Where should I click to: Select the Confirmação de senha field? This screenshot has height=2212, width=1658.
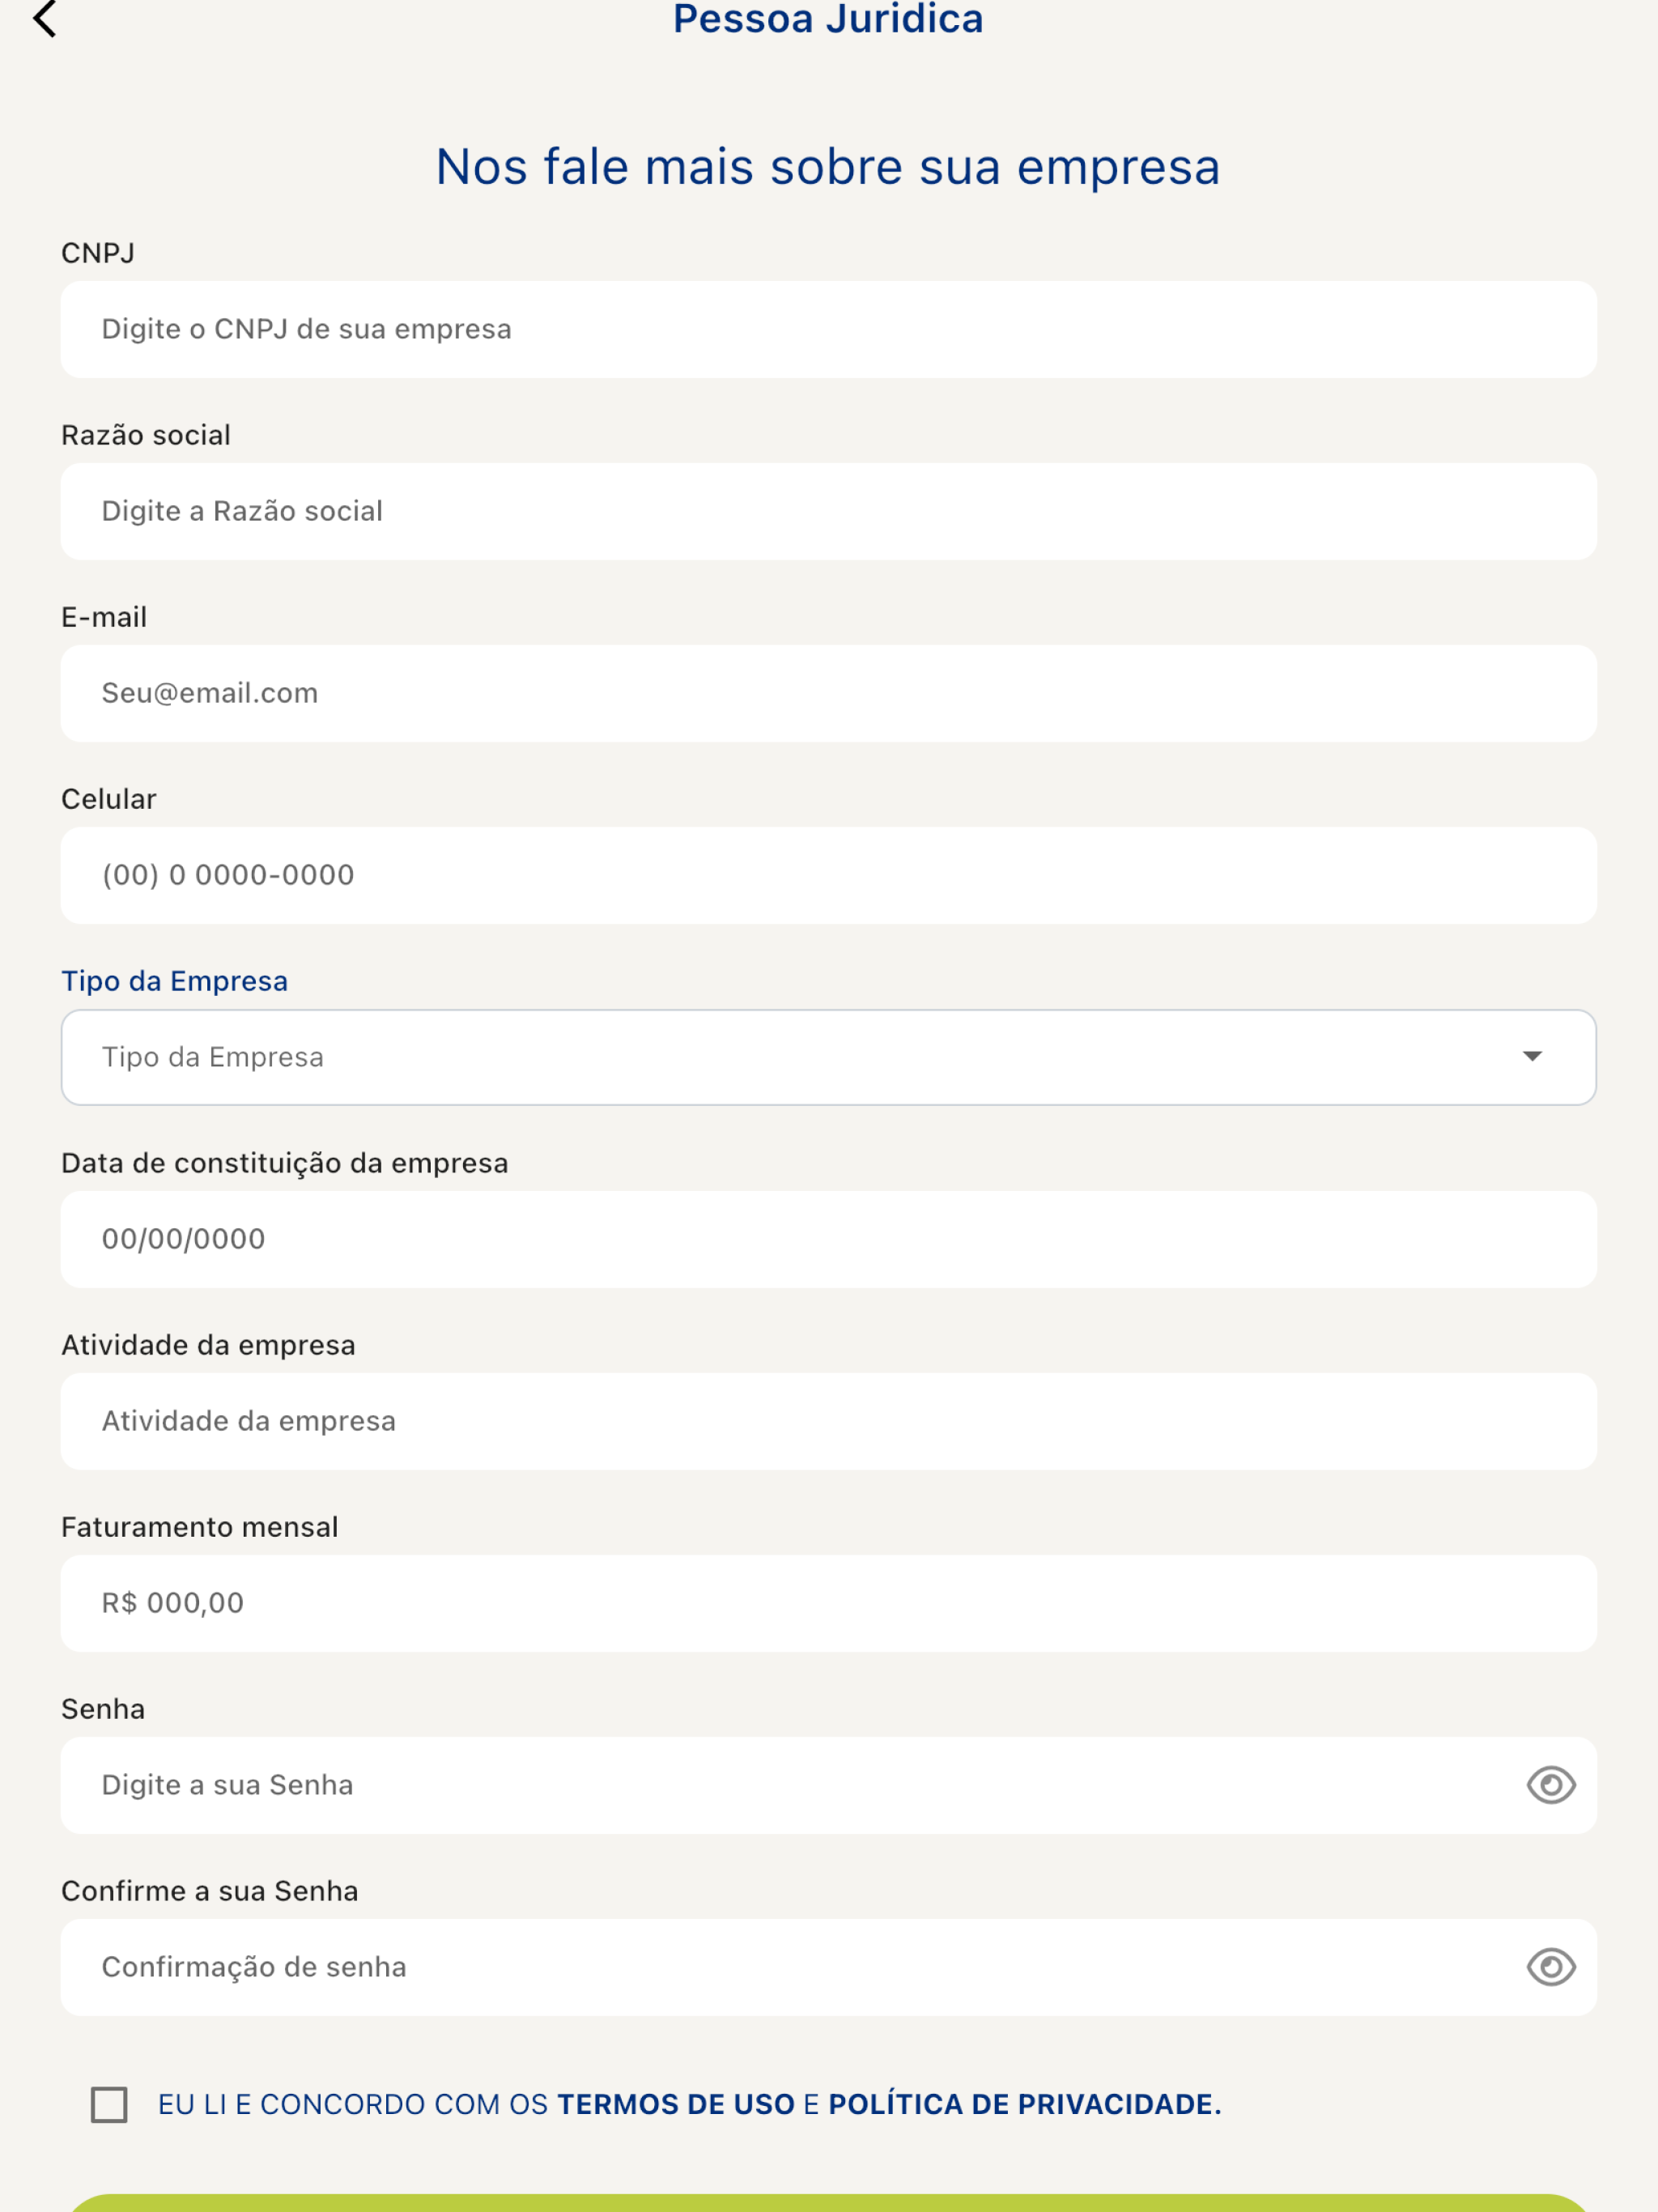pos(828,1967)
